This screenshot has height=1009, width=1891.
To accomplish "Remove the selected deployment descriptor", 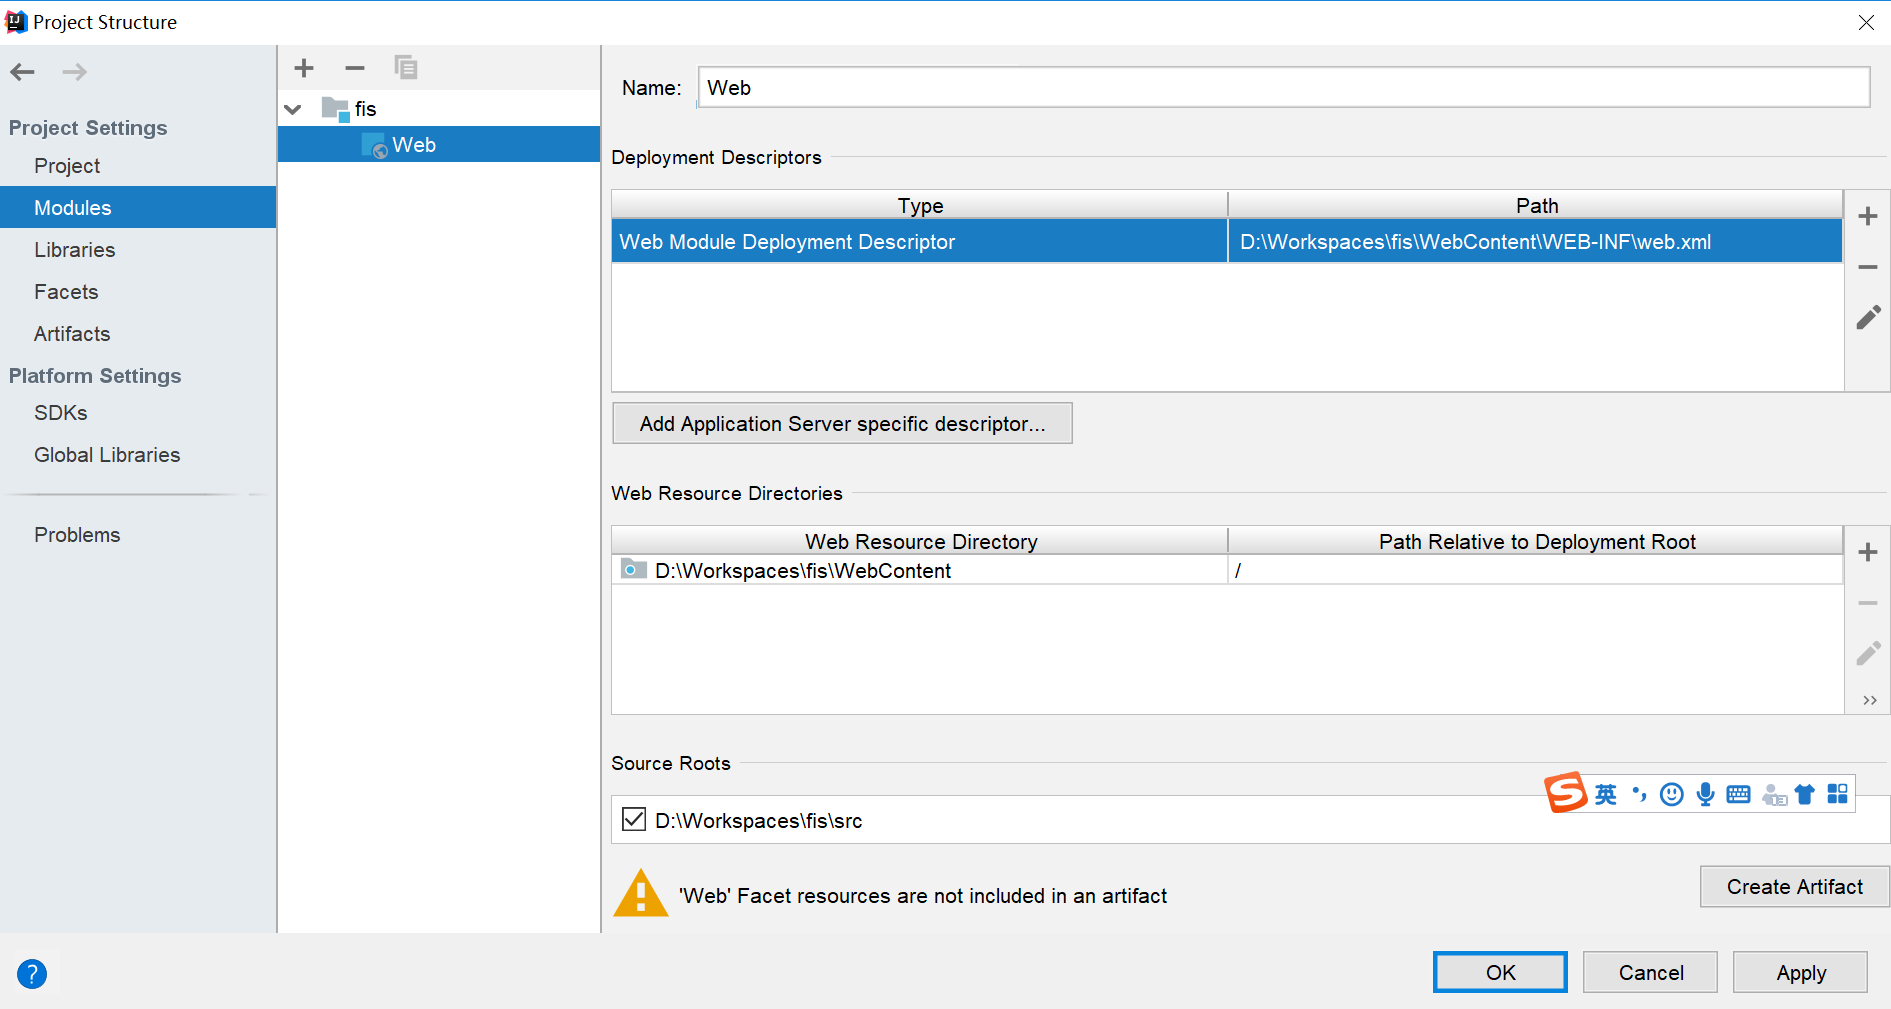I will 1867,267.
